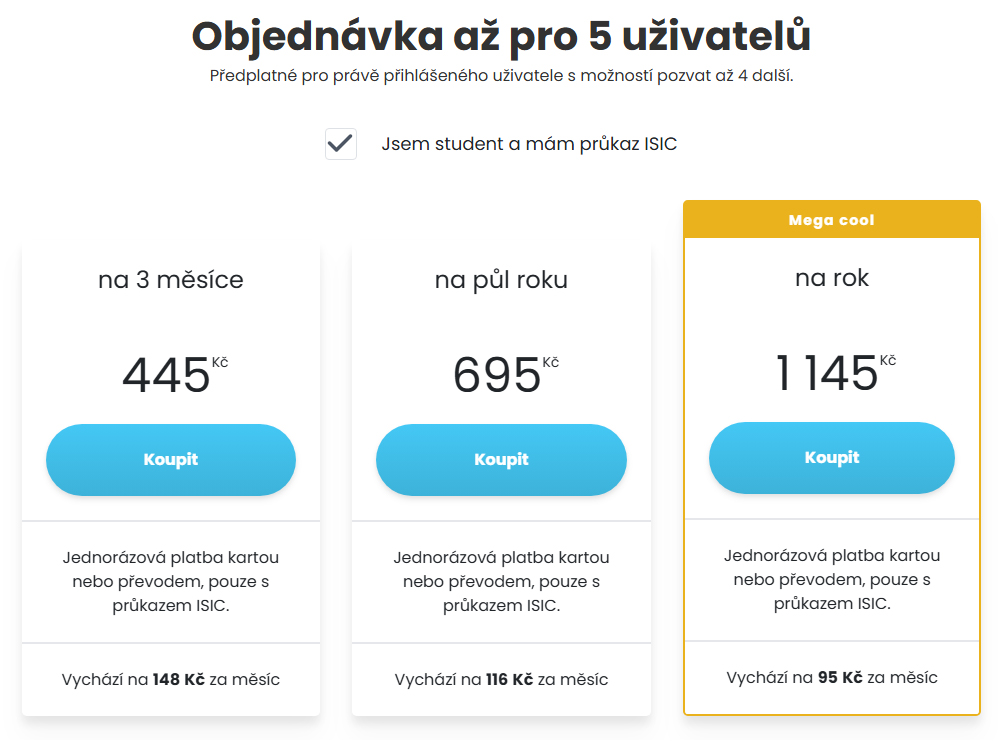Click the "Jsem student a mám průkaz ISIC" label
The height and width of the screenshot is (741, 998).
click(x=528, y=144)
